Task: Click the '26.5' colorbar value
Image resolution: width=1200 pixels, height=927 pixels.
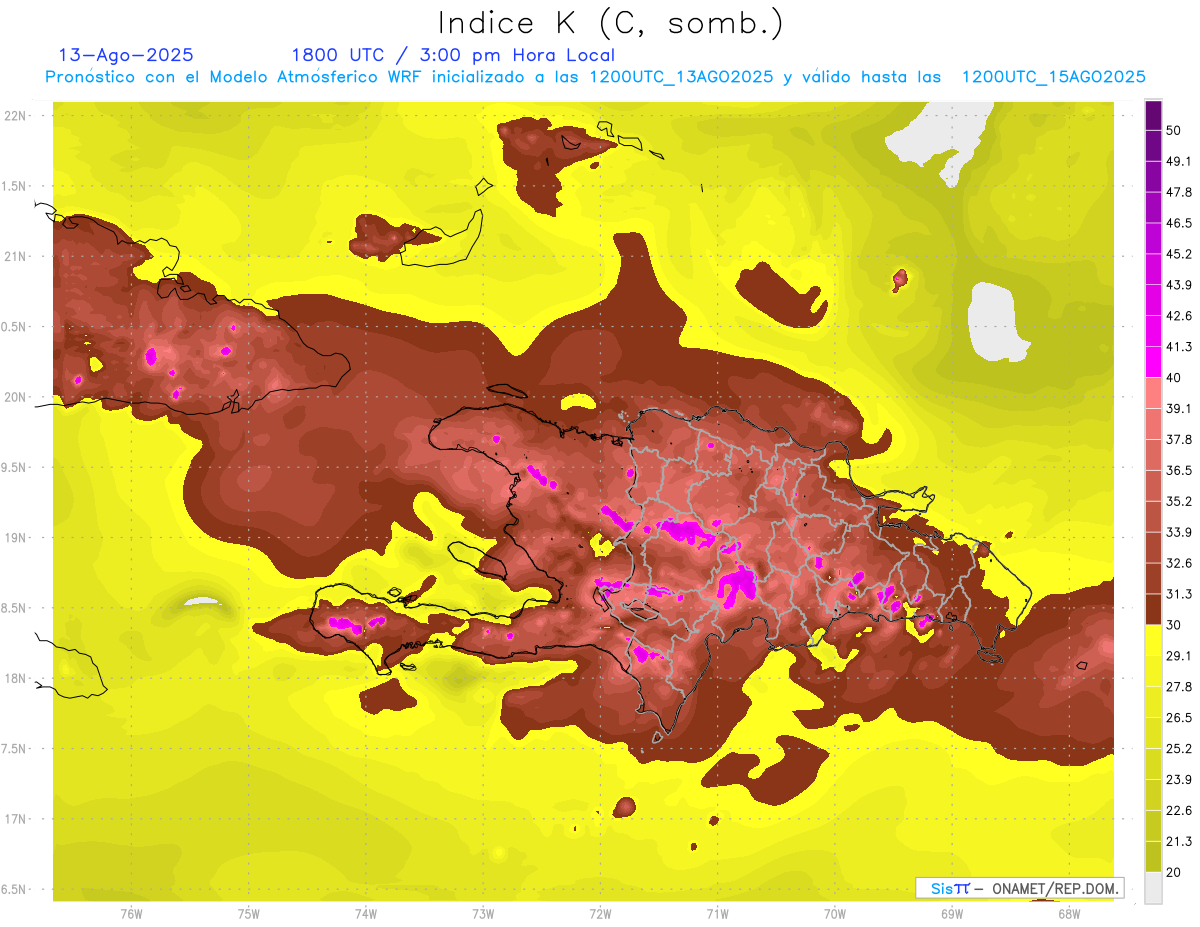Action: click(1179, 717)
